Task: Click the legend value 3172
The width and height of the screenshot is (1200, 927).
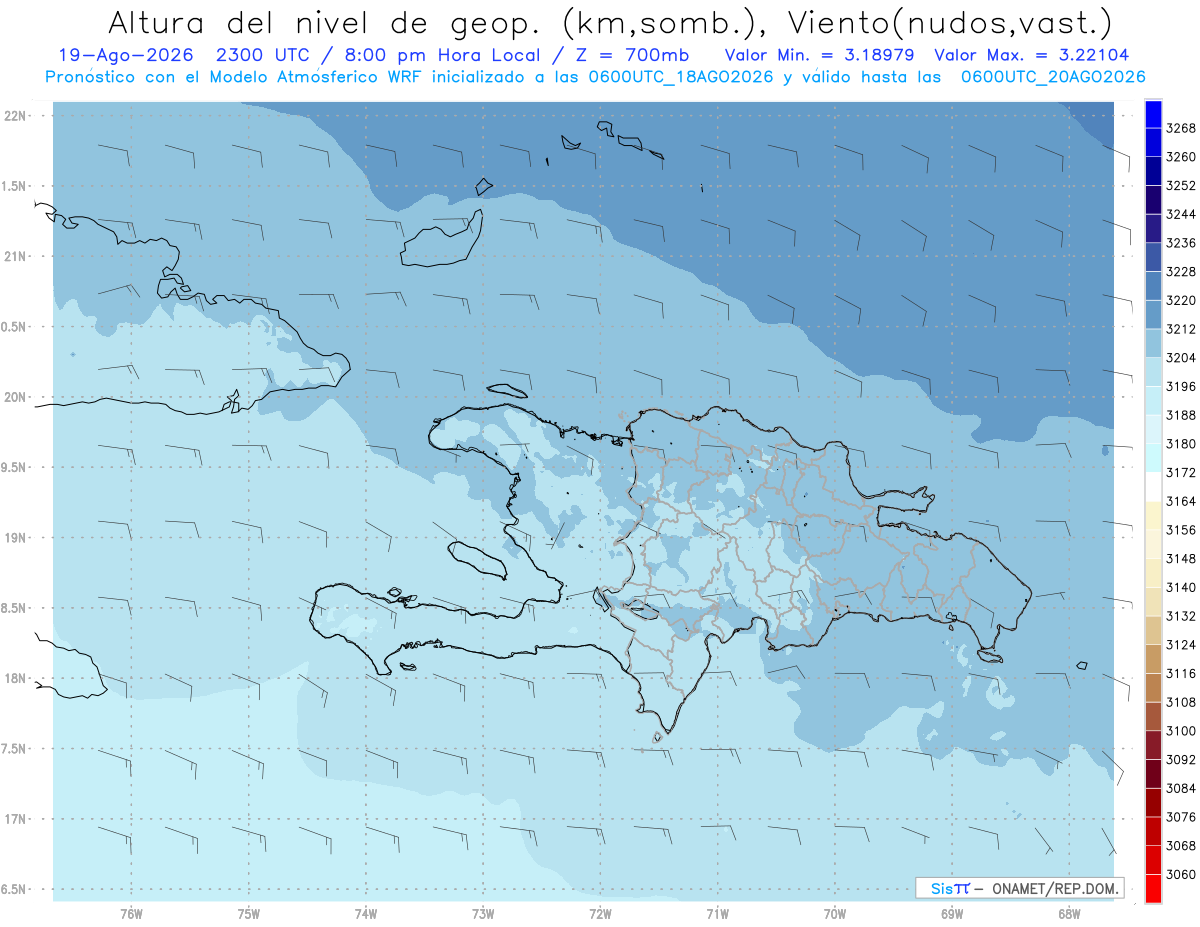Action: (1181, 472)
